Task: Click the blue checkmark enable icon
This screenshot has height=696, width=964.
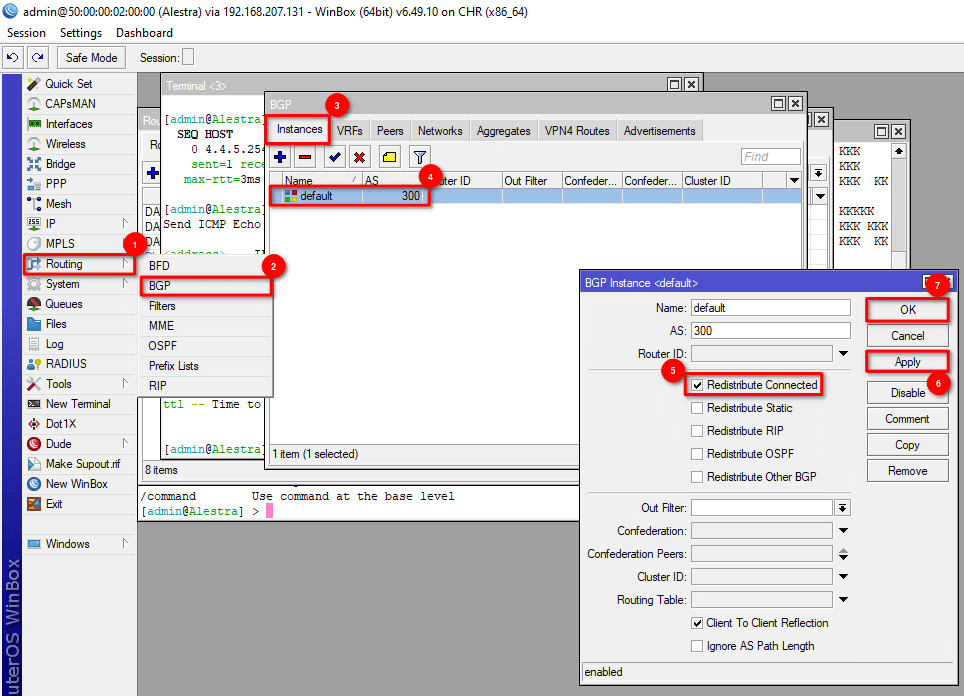Action: point(335,157)
